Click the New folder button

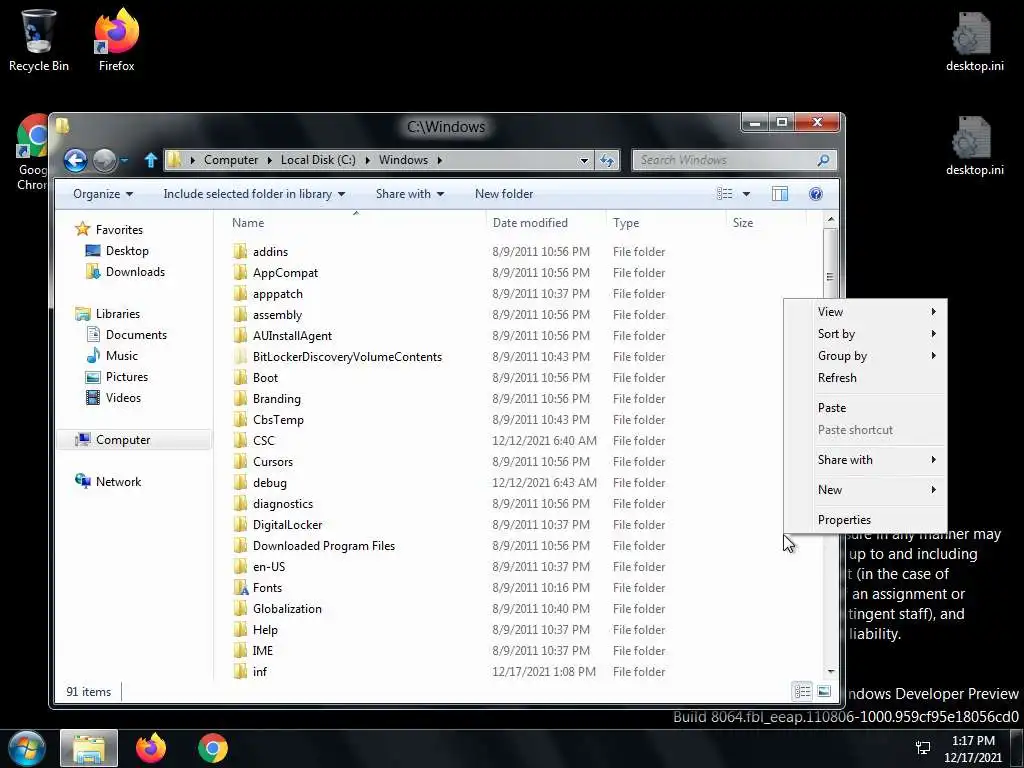point(504,194)
